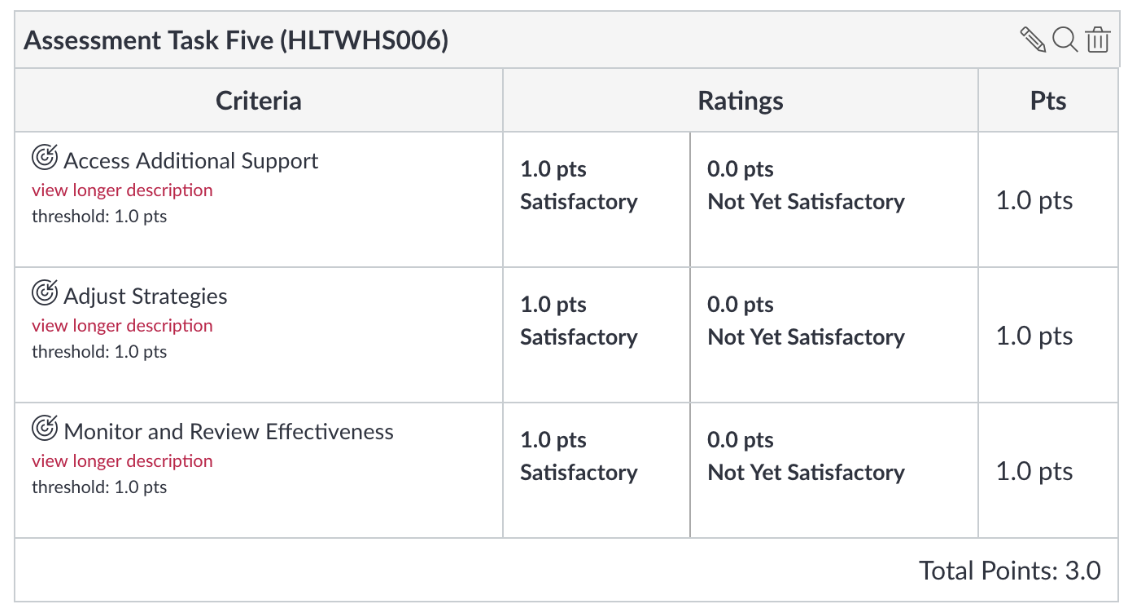Click the Total Points: 3.0 text
1130x616 pixels.
(x=1010, y=571)
